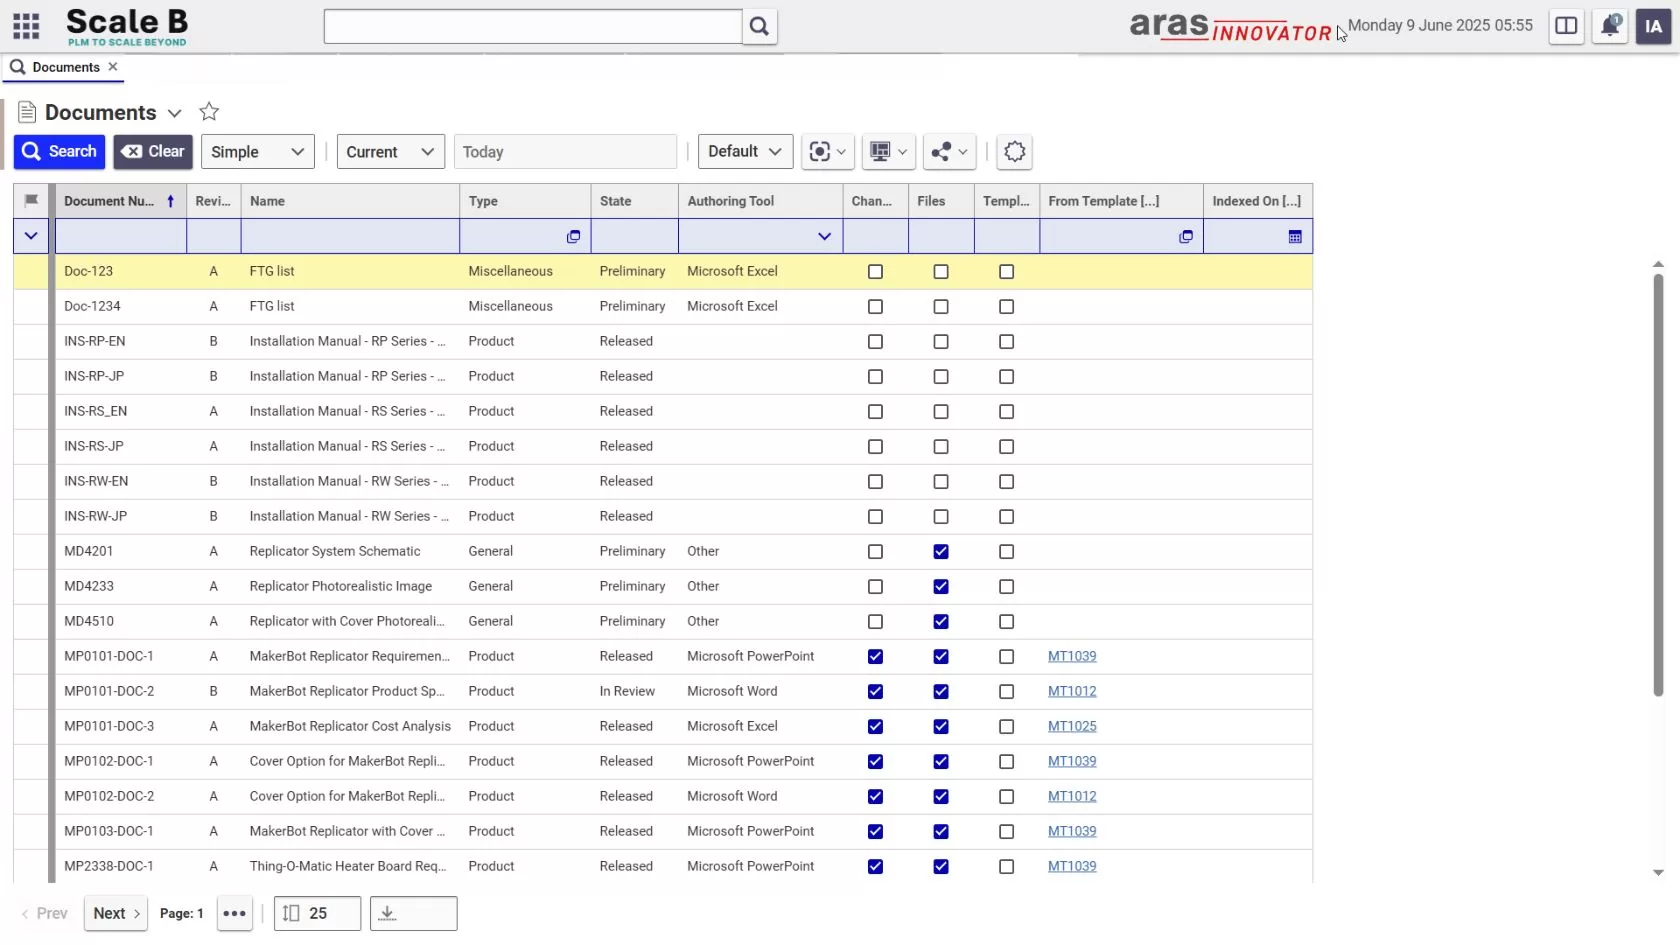Star Documents as a favorite
The width and height of the screenshot is (1680, 945).
209,112
